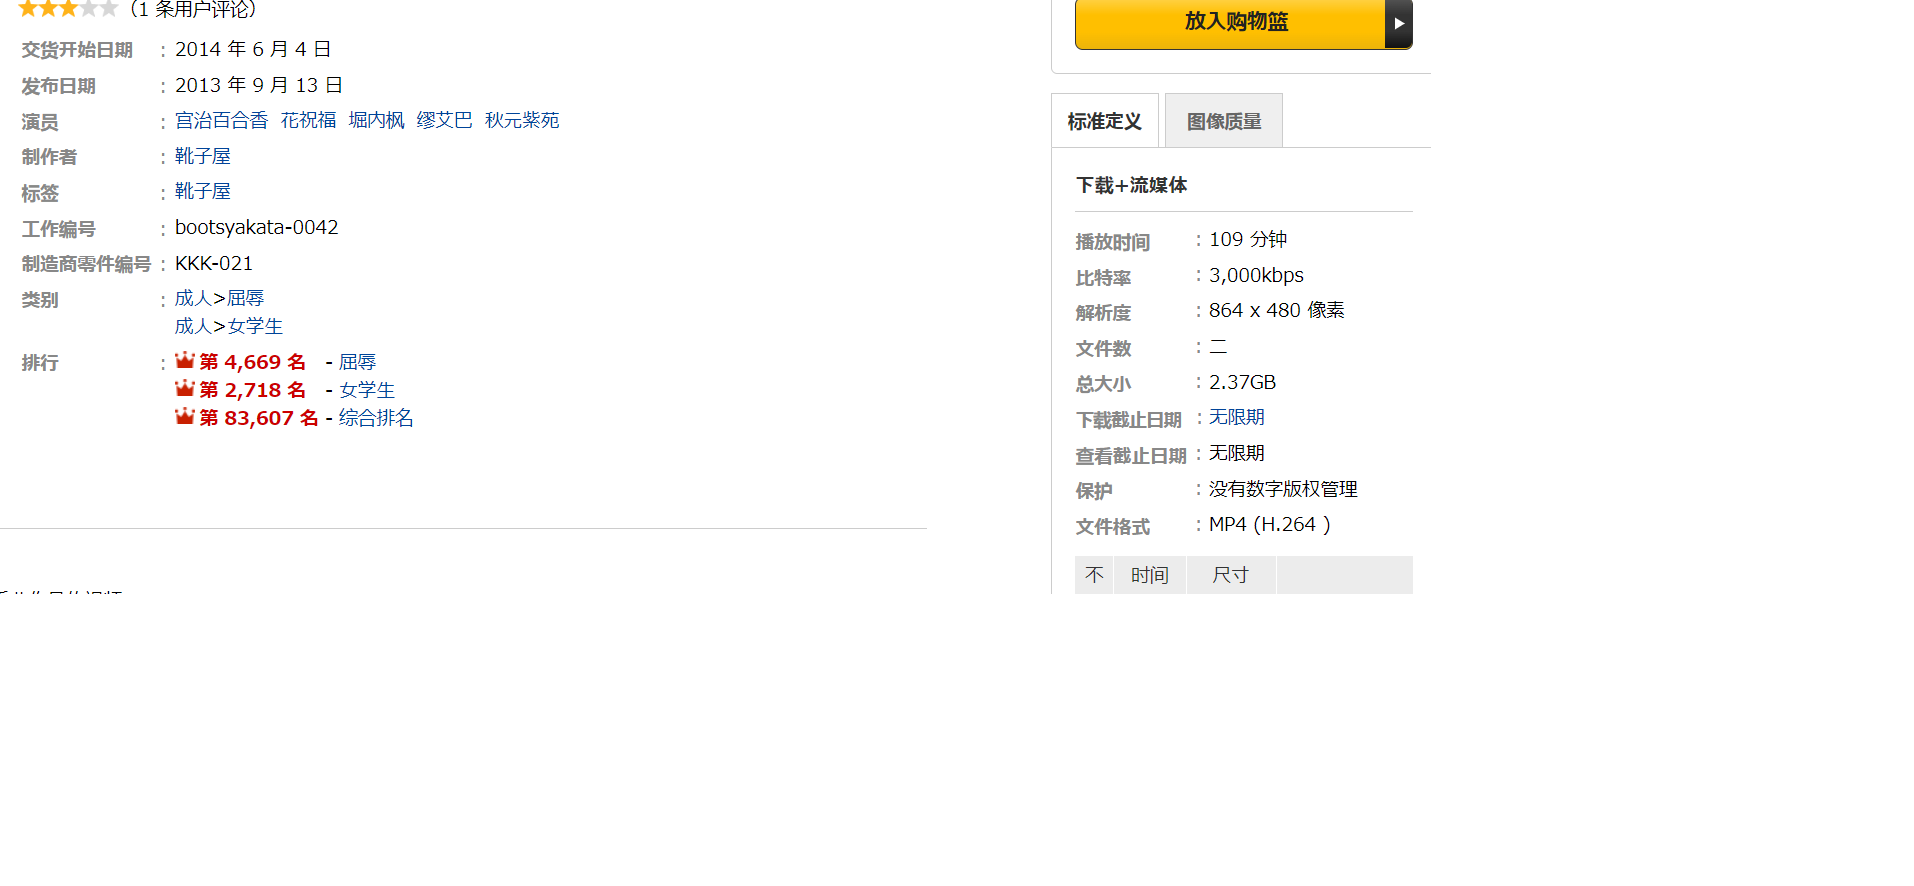The width and height of the screenshot is (1914, 886).
Task: Click the crown icon beside 第 4,669 名
Action: (185, 360)
